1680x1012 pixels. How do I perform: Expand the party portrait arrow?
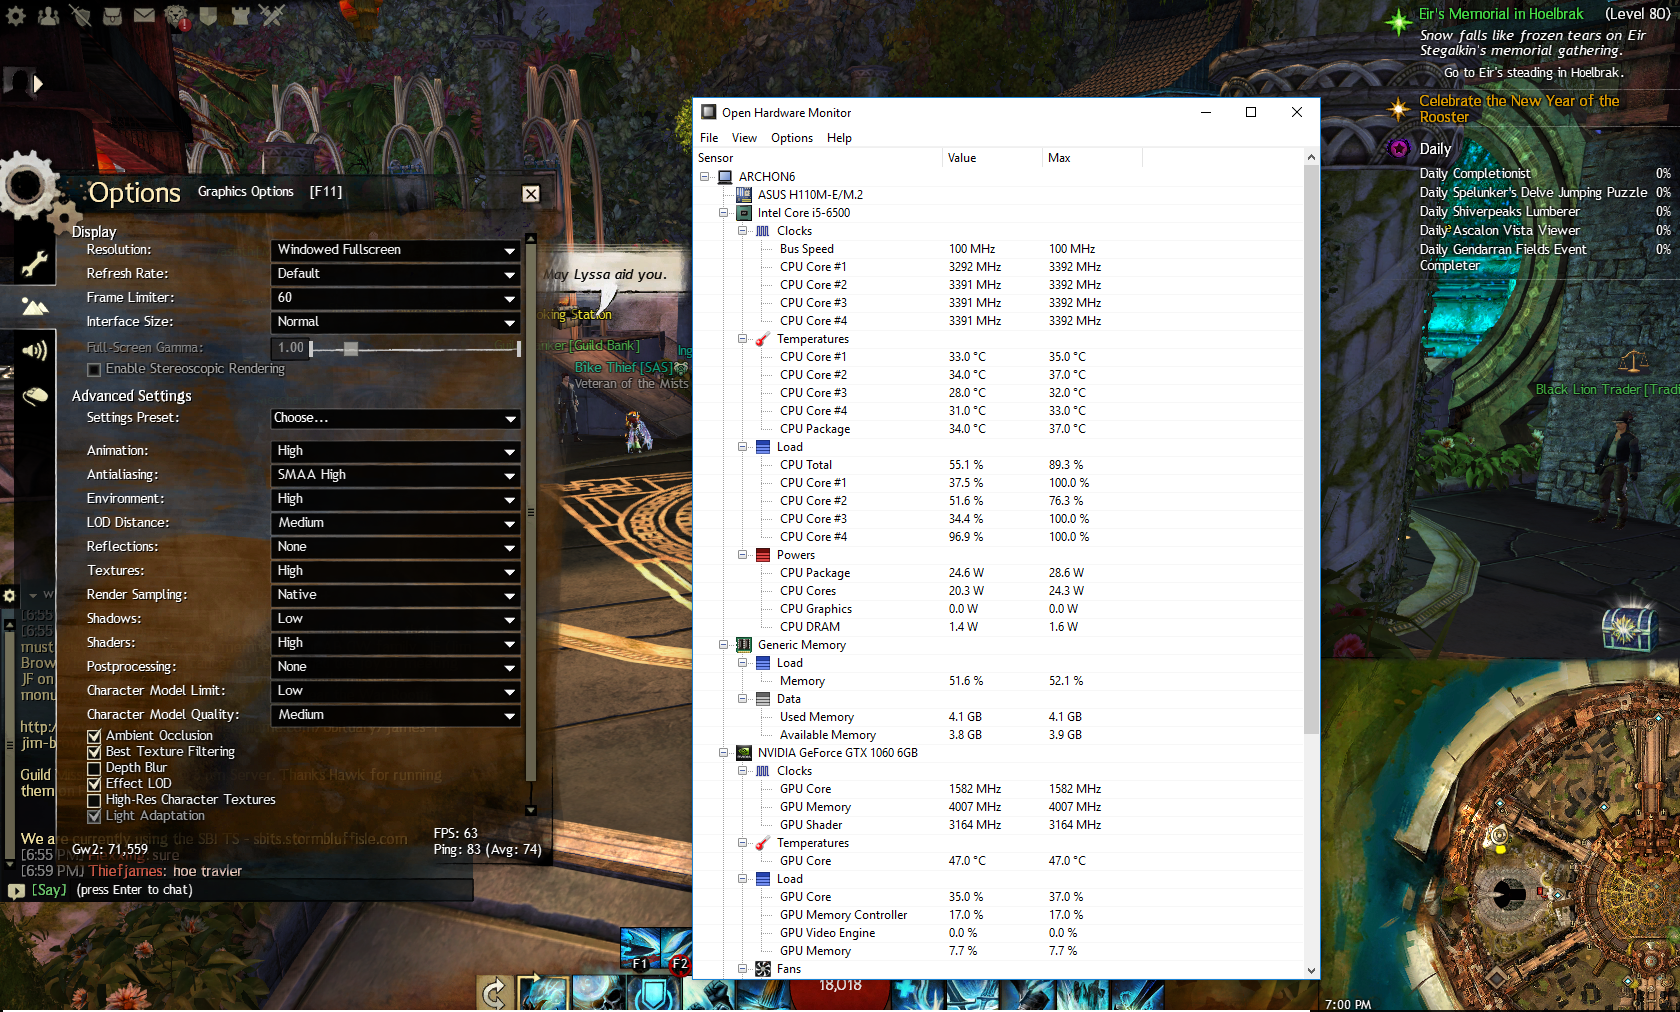38,84
